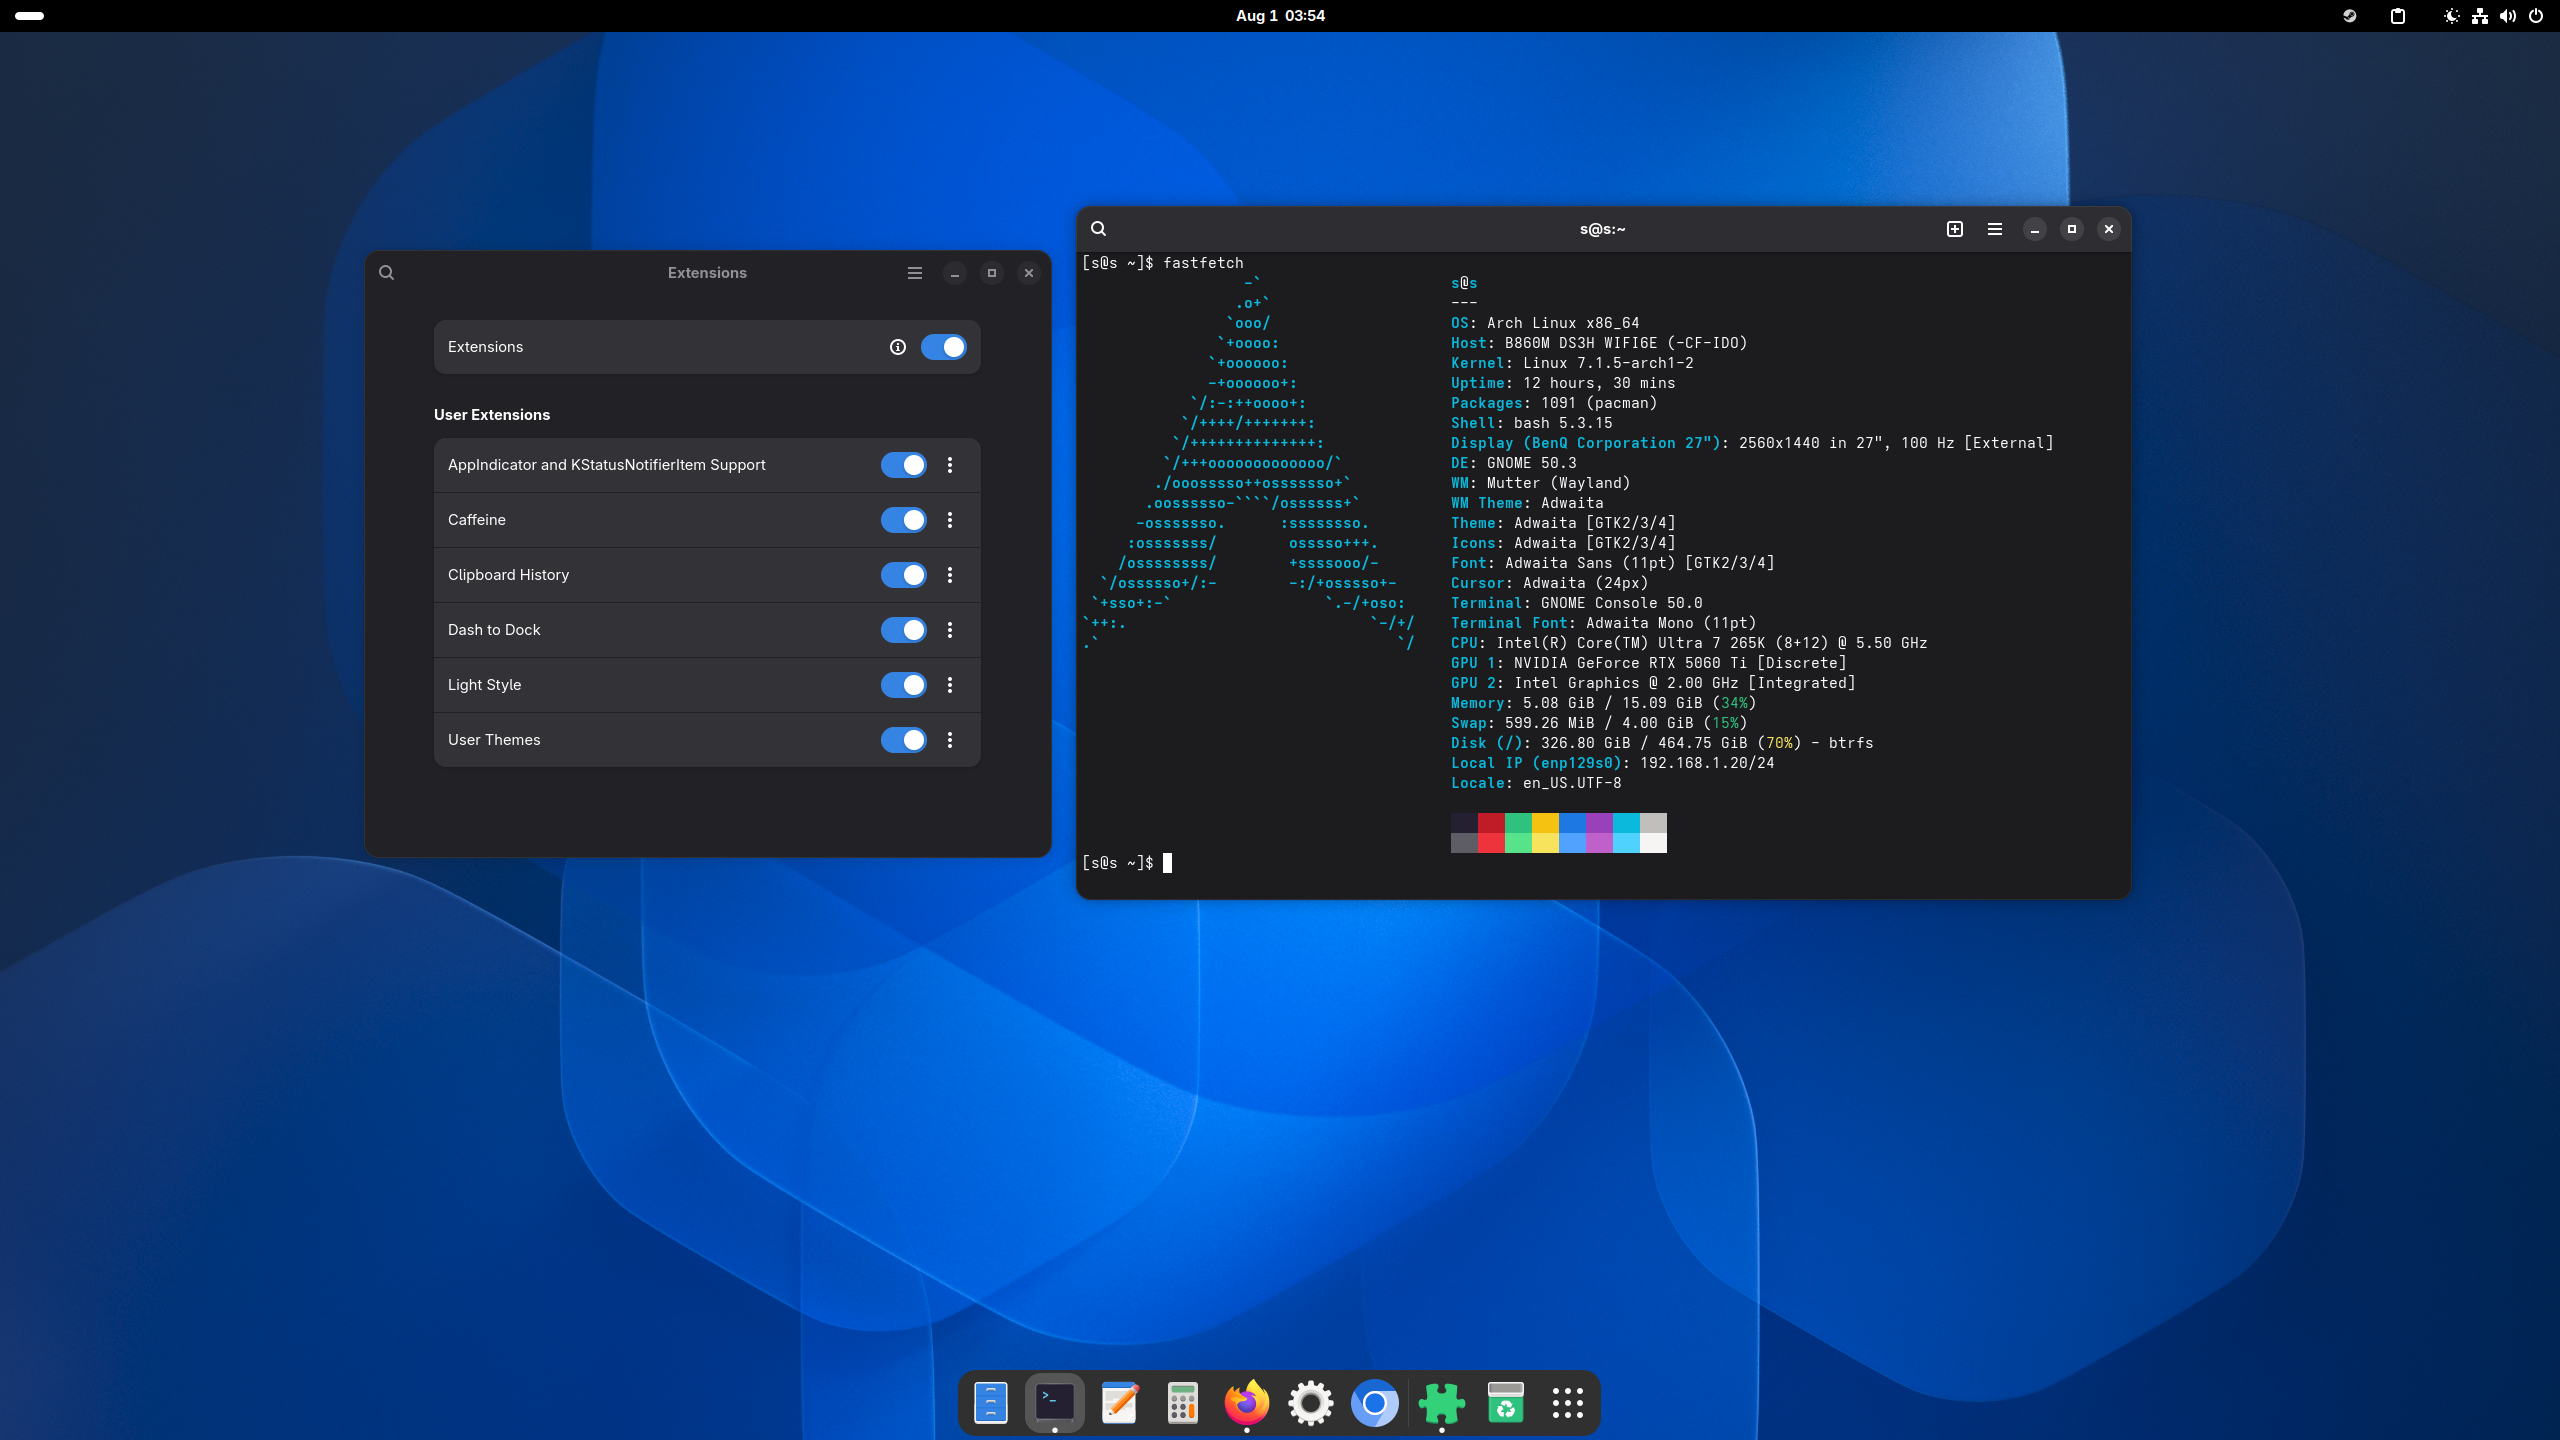
Task: Click the night light moon icon in the top bar
Action: (x=2451, y=16)
